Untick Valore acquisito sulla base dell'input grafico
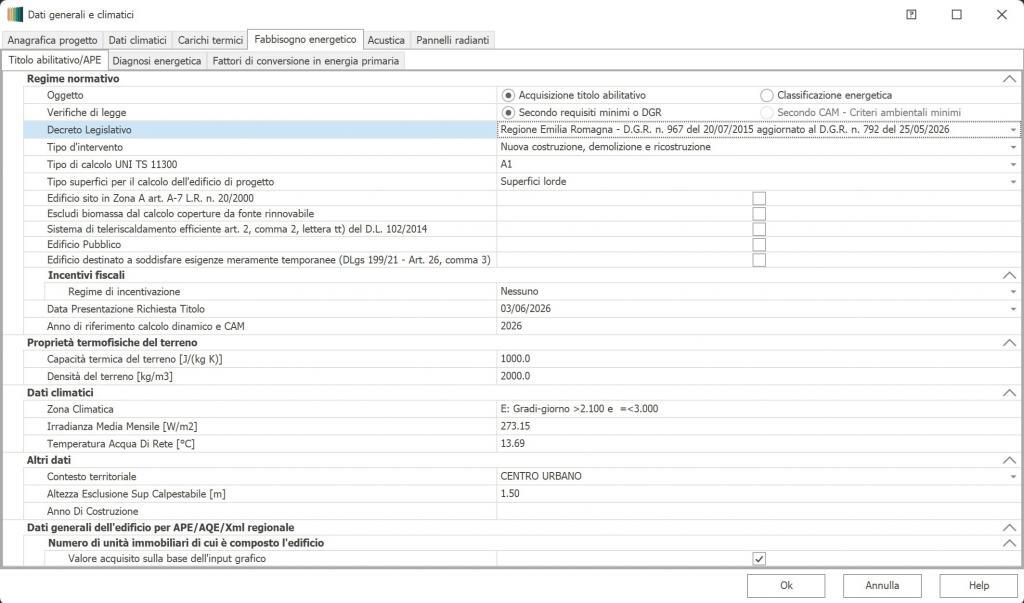1024x603 pixels. [759, 559]
